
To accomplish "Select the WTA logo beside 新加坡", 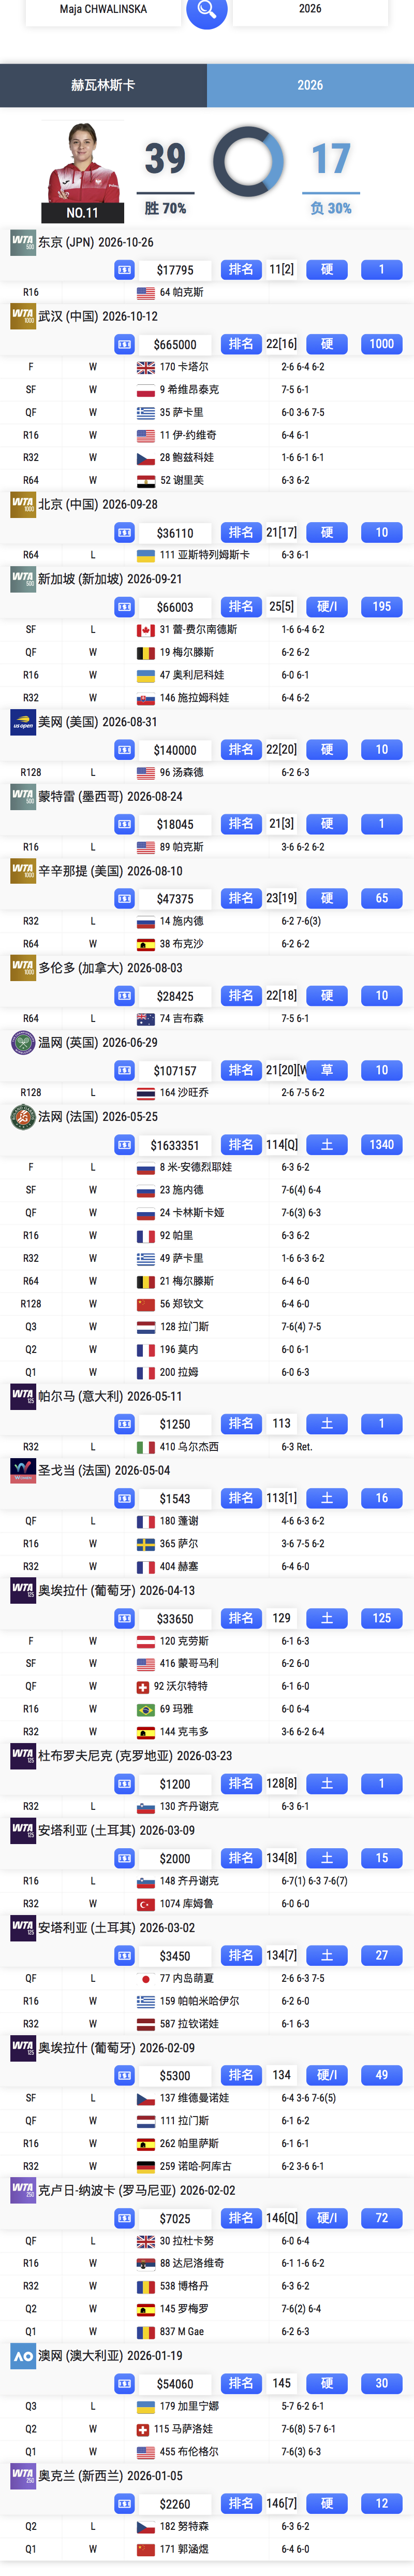I will point(22,579).
